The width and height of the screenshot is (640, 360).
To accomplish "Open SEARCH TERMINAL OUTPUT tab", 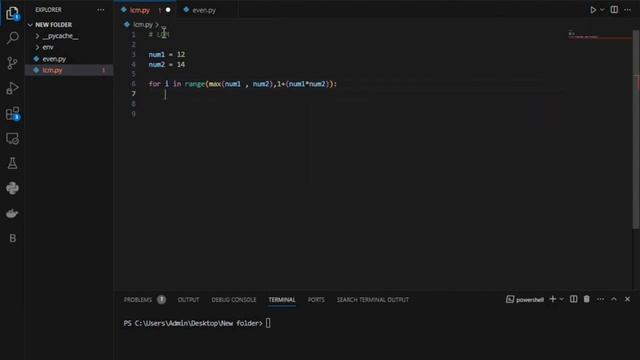I will (372, 300).
